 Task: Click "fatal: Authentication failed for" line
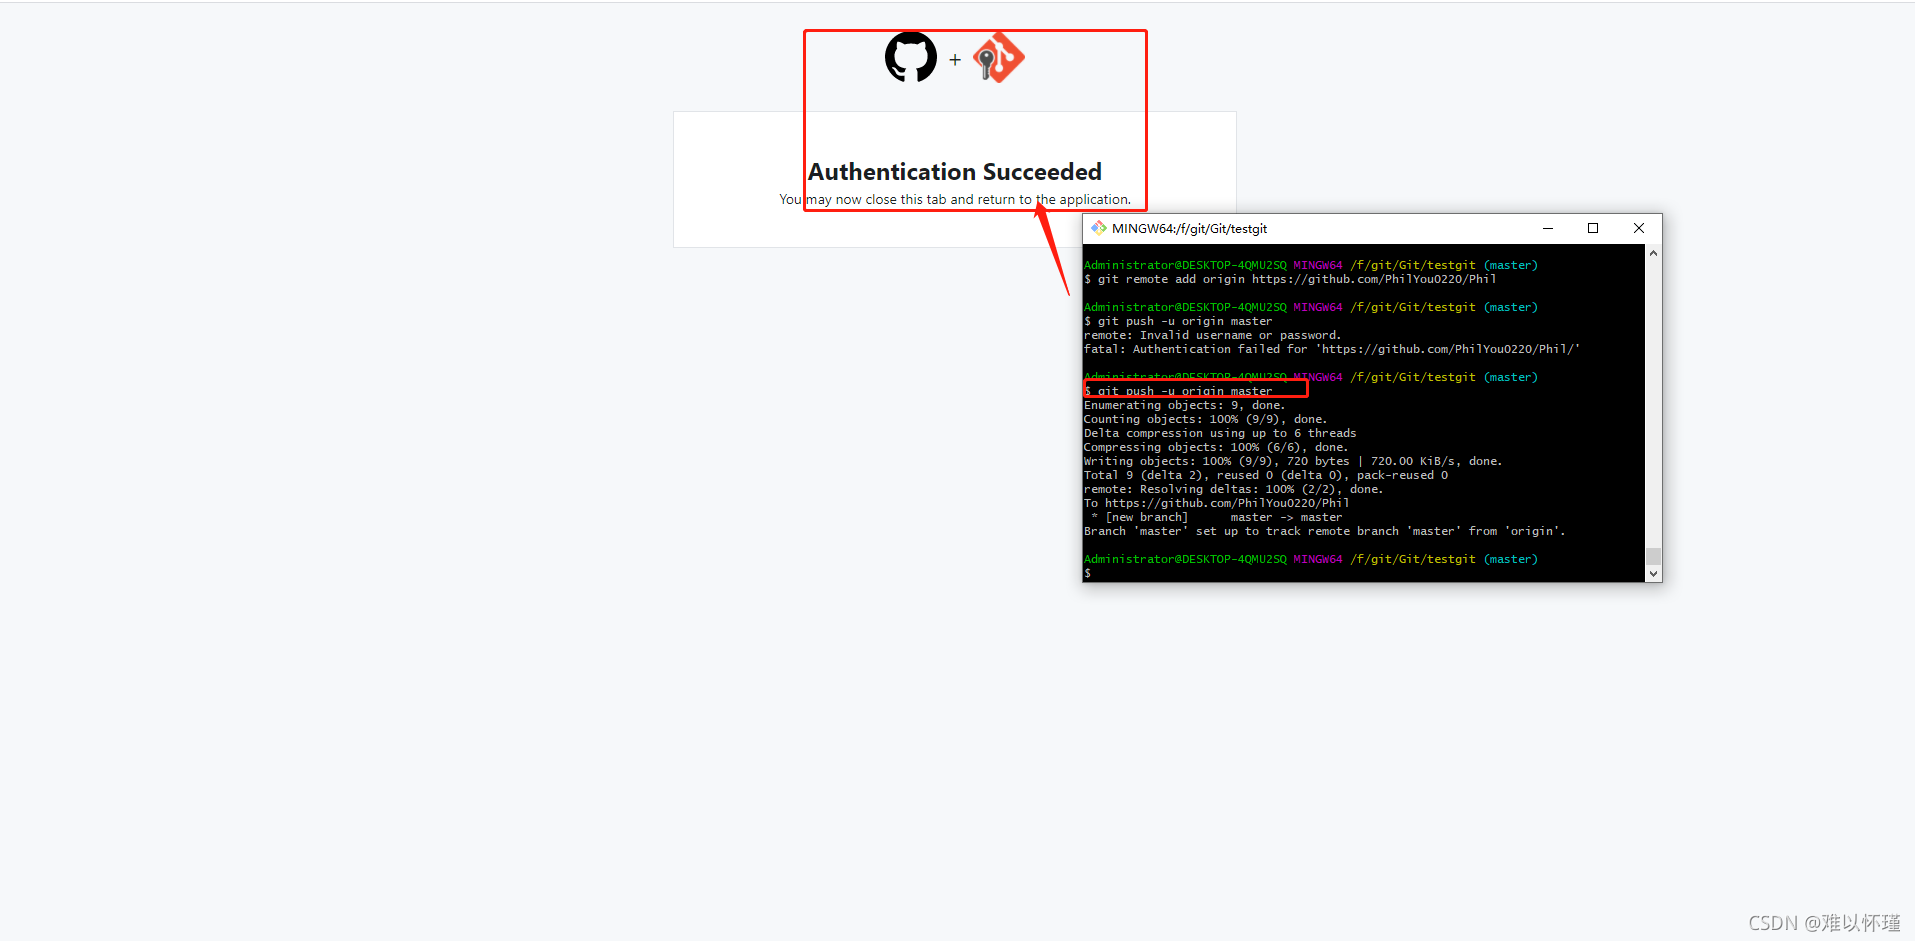pyautogui.click(x=1332, y=349)
